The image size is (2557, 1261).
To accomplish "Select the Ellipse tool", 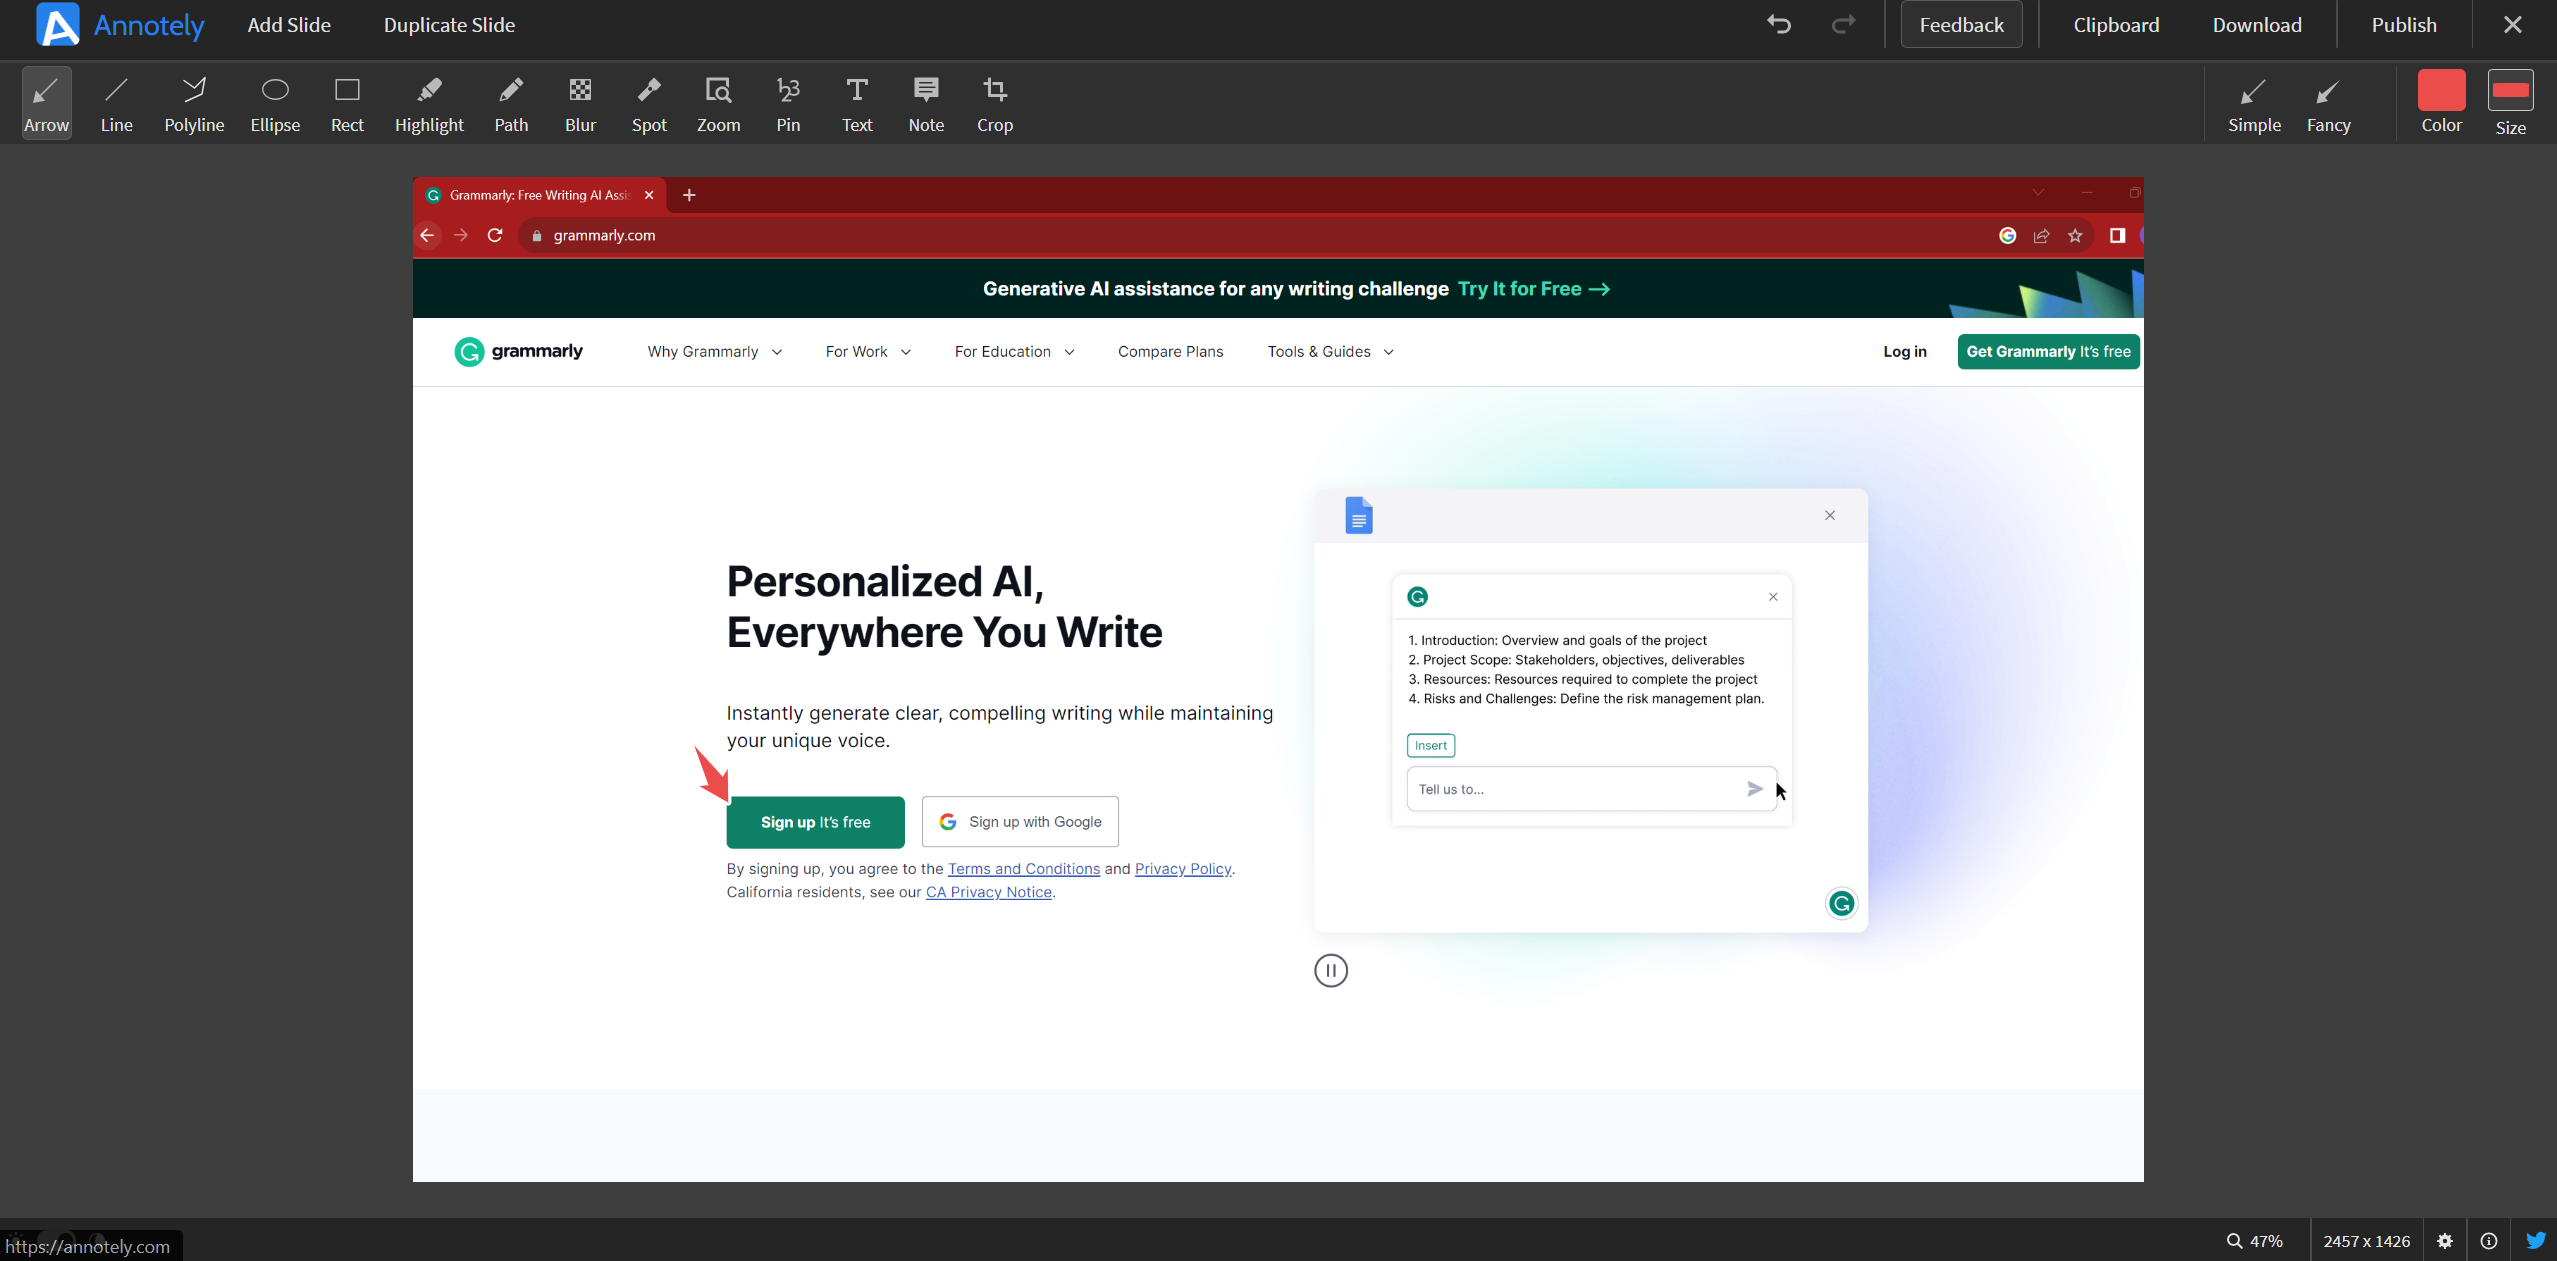I will pyautogui.click(x=275, y=104).
